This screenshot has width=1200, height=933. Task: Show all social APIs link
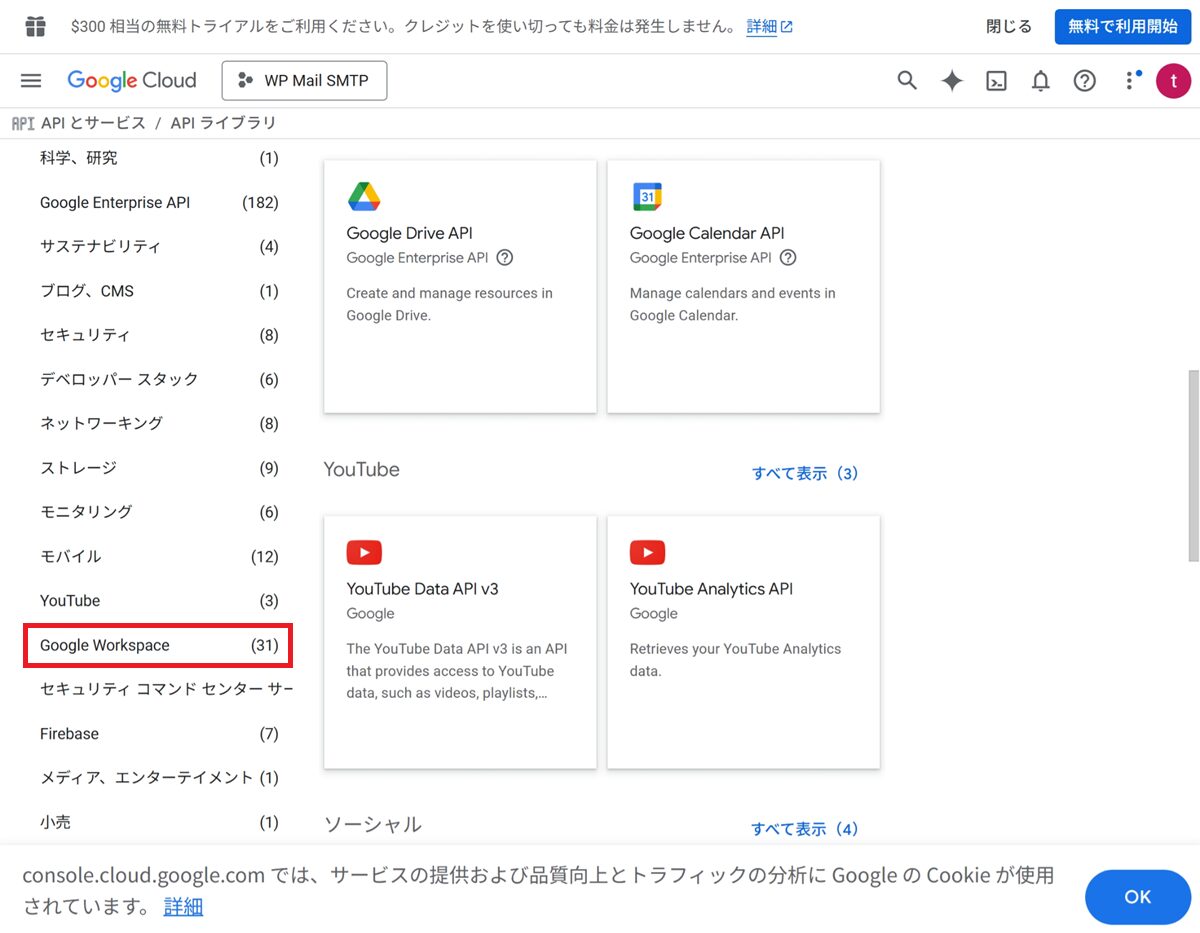(805, 829)
